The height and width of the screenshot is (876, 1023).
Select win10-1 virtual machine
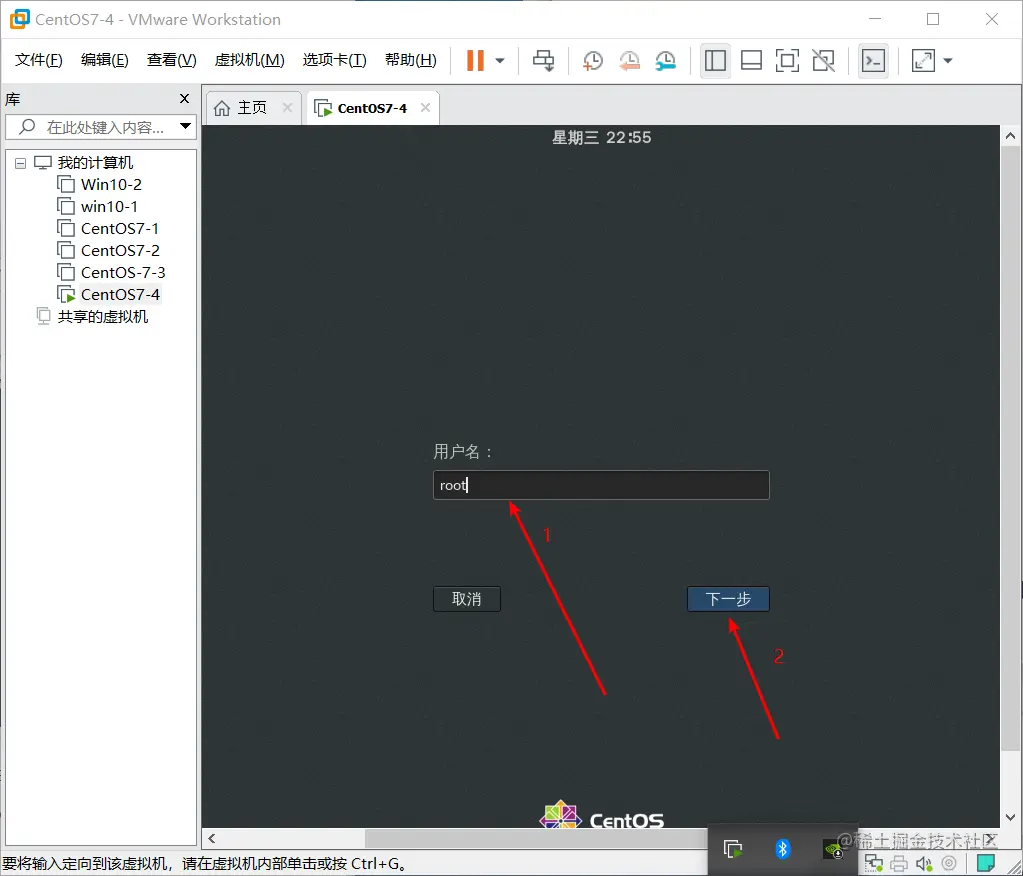pyautogui.click(x=109, y=207)
